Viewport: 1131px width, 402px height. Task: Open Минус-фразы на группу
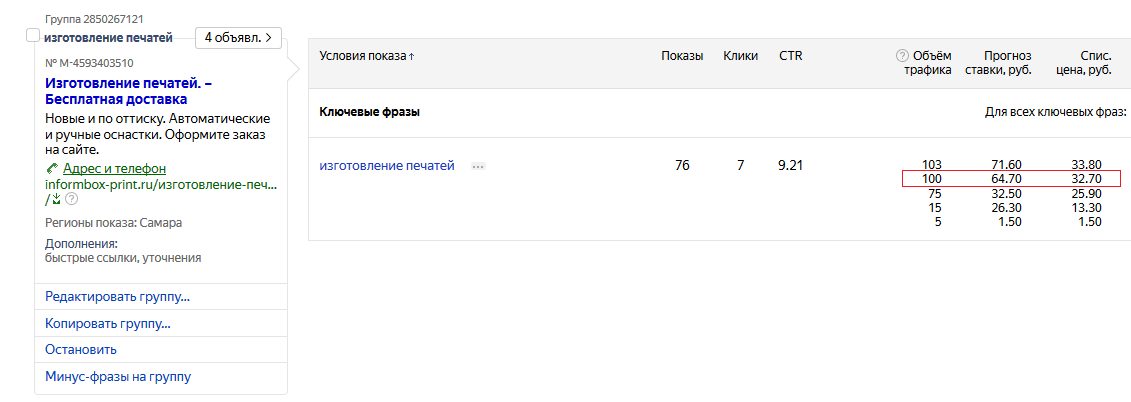[x=118, y=377]
